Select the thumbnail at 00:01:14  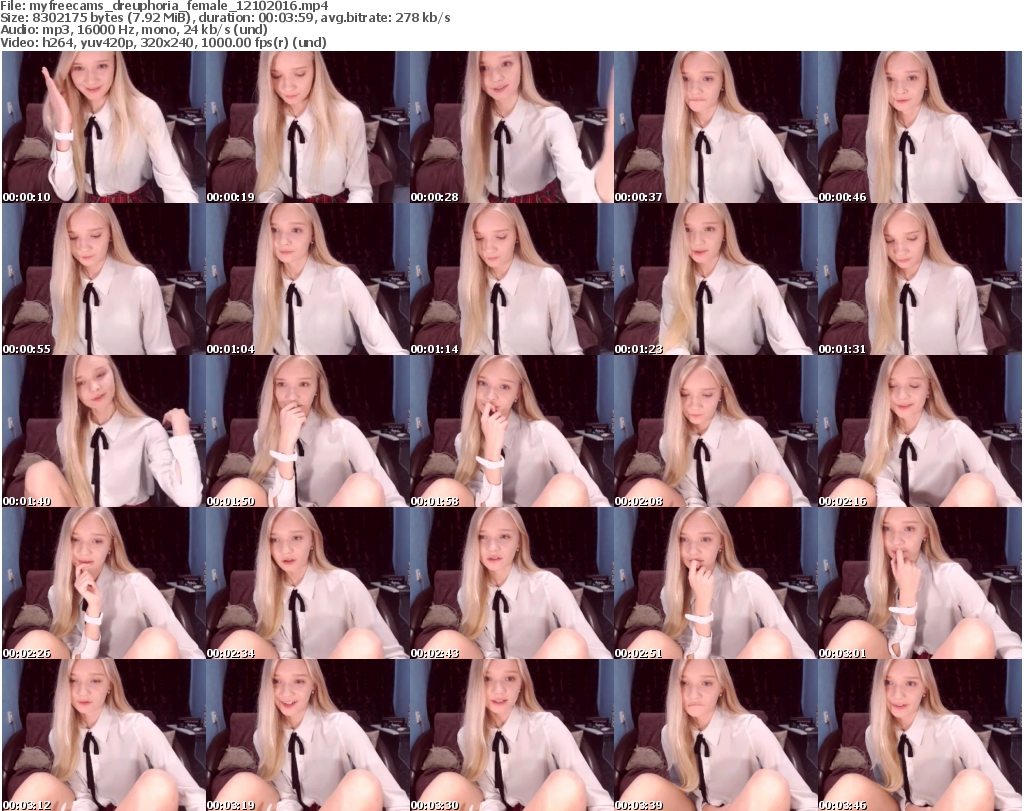click(510, 279)
